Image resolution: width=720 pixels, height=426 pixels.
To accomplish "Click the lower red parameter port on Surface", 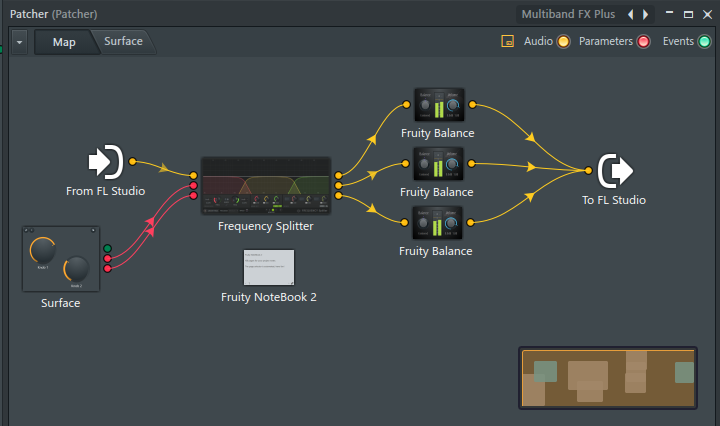I will [107, 269].
